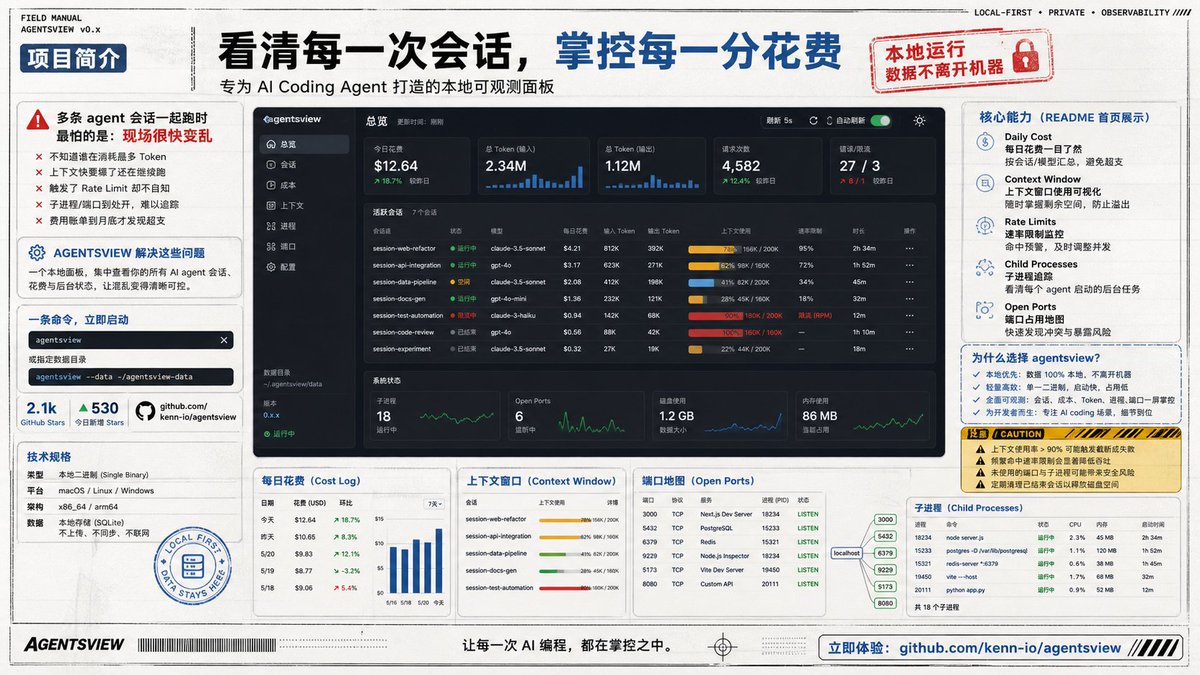Select the 20111 python app.py process row
The image size is (1200, 675).
point(1043,590)
